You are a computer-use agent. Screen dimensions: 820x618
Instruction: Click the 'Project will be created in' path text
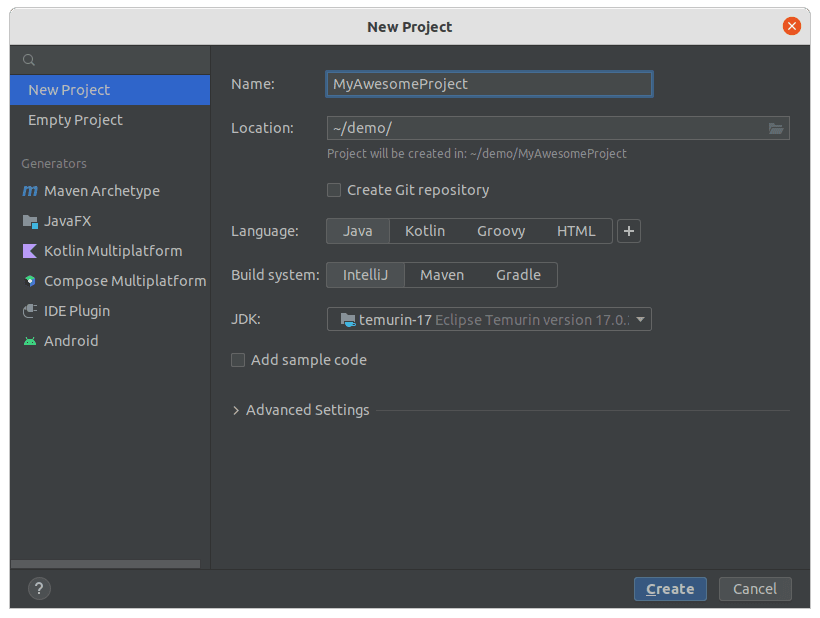[476, 154]
